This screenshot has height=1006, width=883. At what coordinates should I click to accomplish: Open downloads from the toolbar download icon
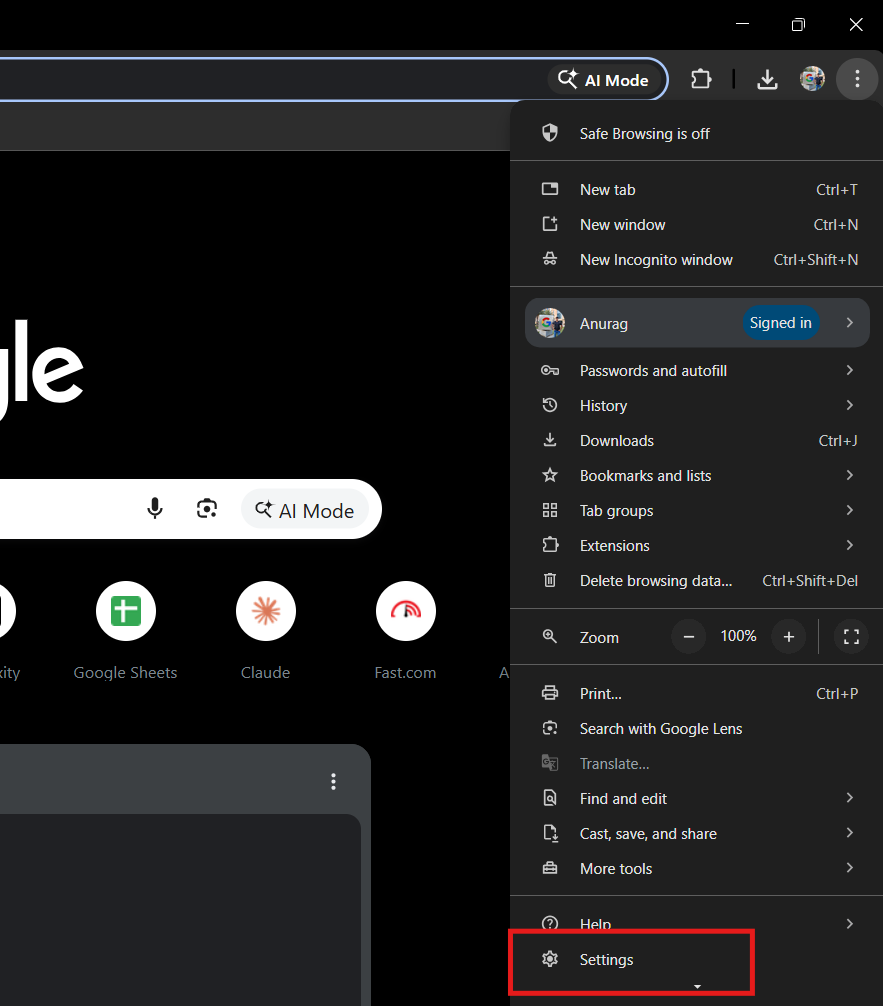point(767,79)
